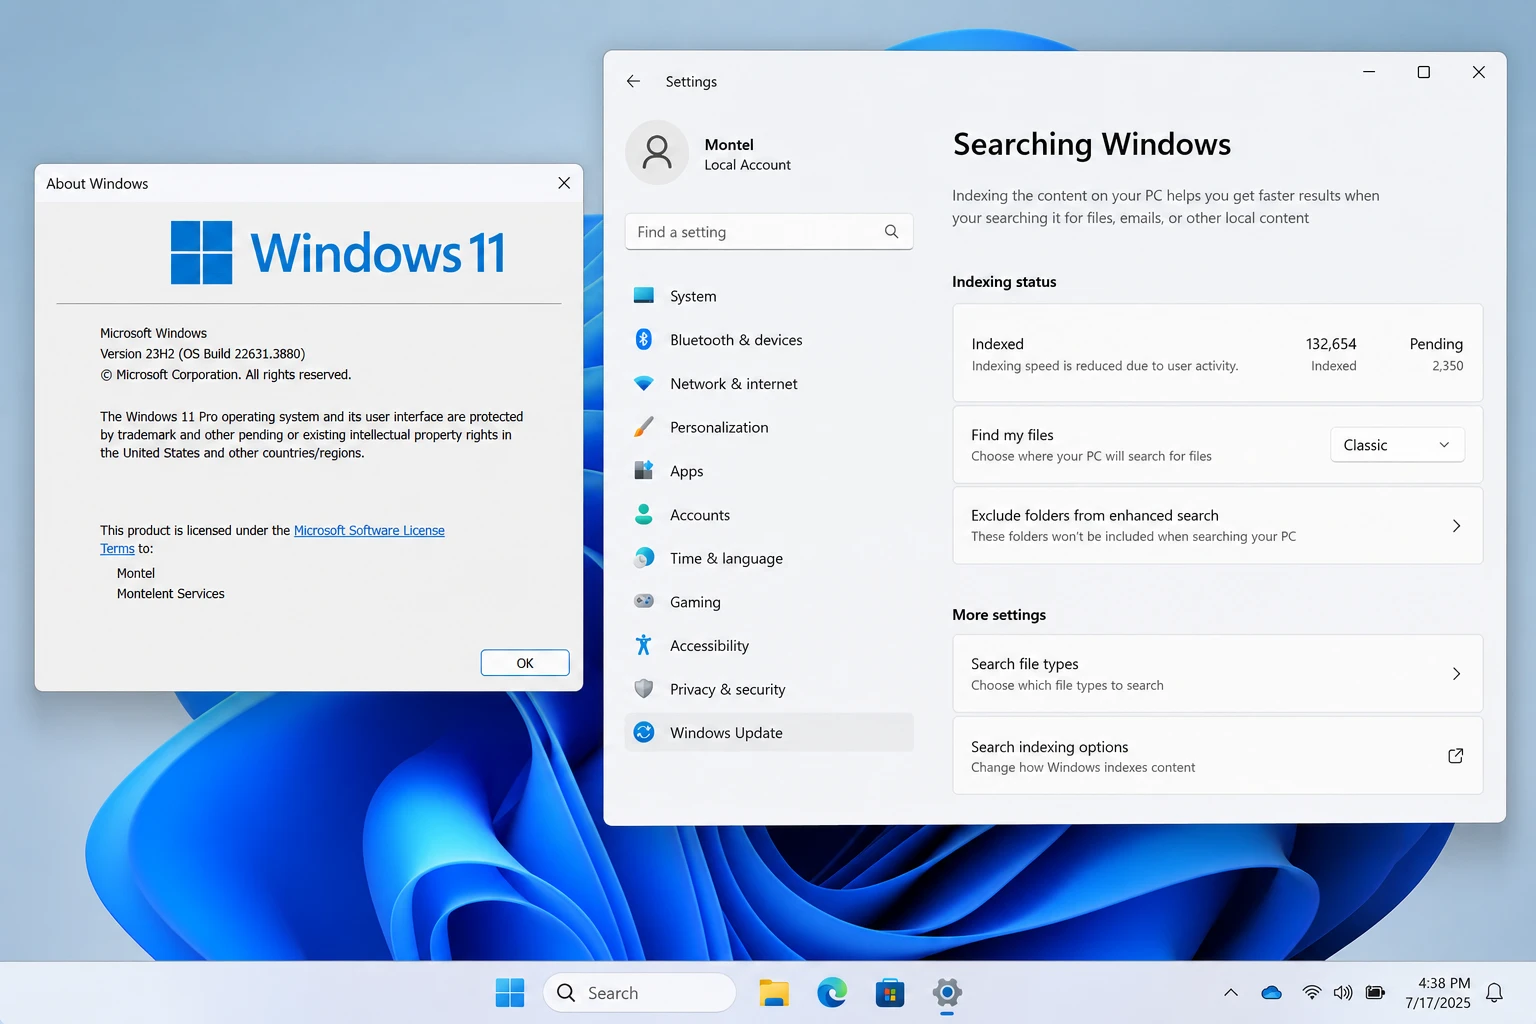This screenshot has width=1536, height=1024.
Task: Launch Microsoft Edge from the taskbar
Action: click(x=832, y=993)
